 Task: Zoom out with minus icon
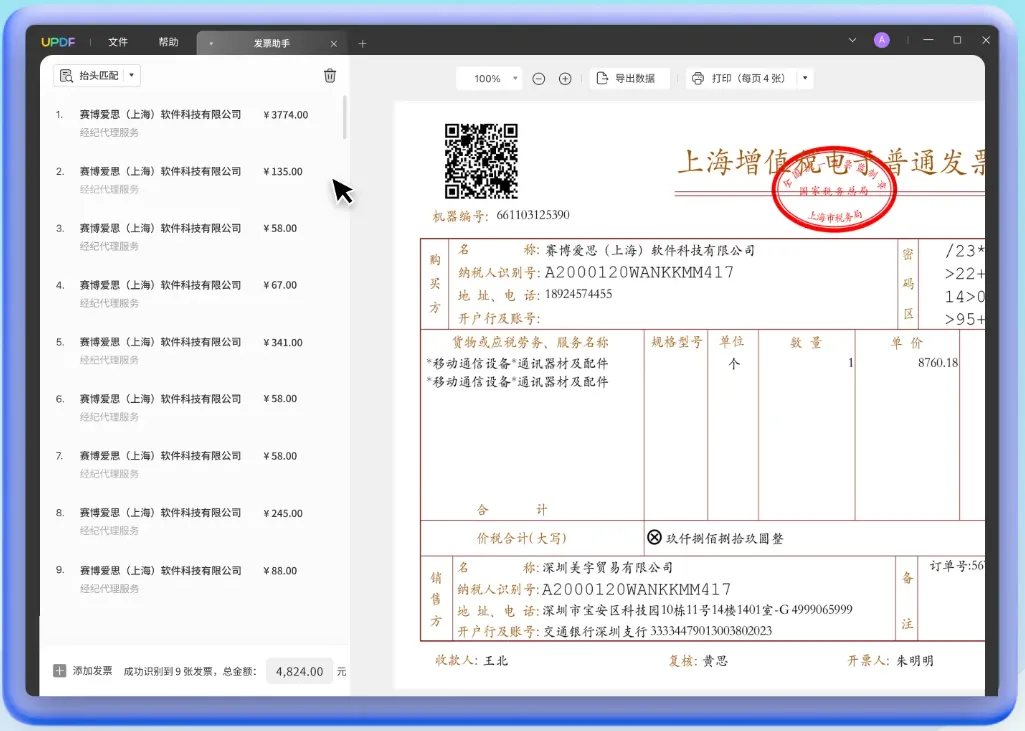[539, 78]
